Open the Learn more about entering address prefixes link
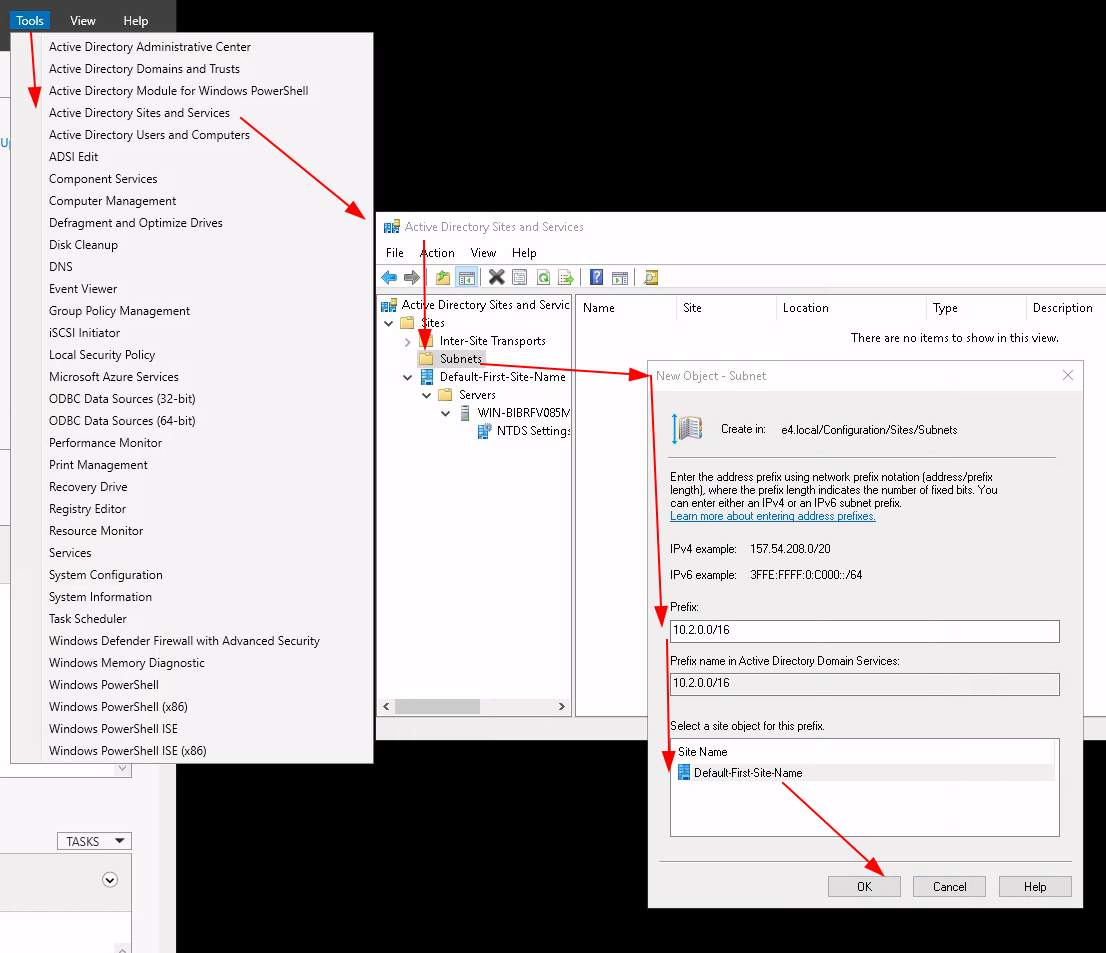Screen dimensions: 1106x953 pyautogui.click(x=772, y=516)
